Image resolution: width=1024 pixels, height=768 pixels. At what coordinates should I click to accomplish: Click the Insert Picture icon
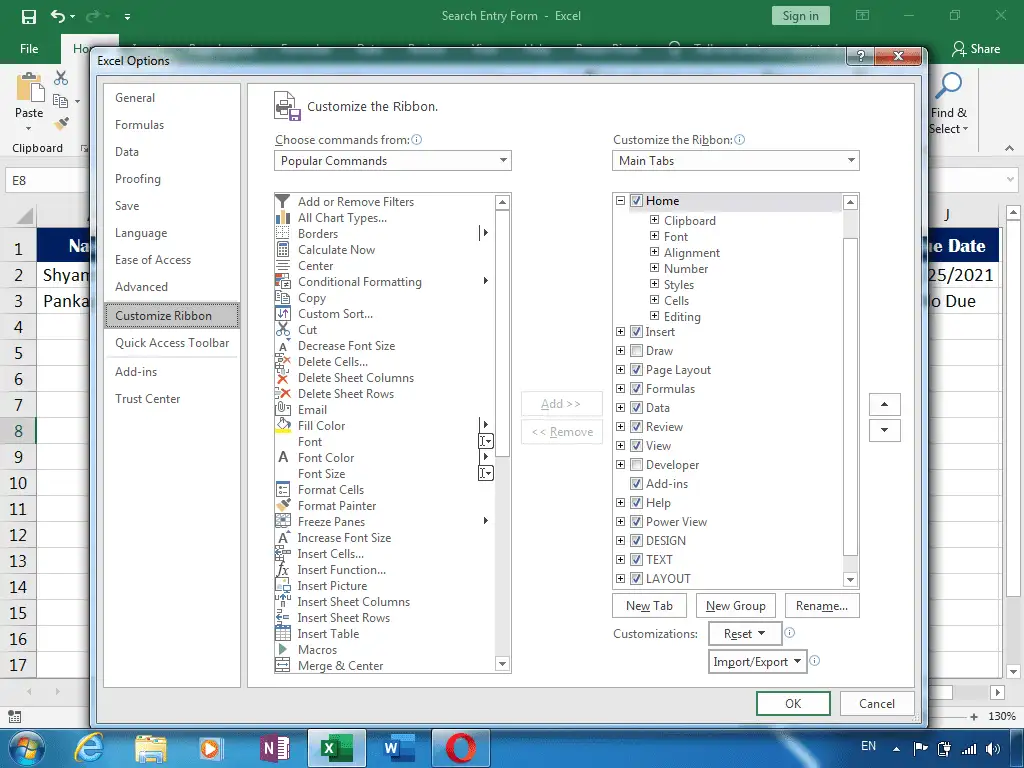click(282, 585)
